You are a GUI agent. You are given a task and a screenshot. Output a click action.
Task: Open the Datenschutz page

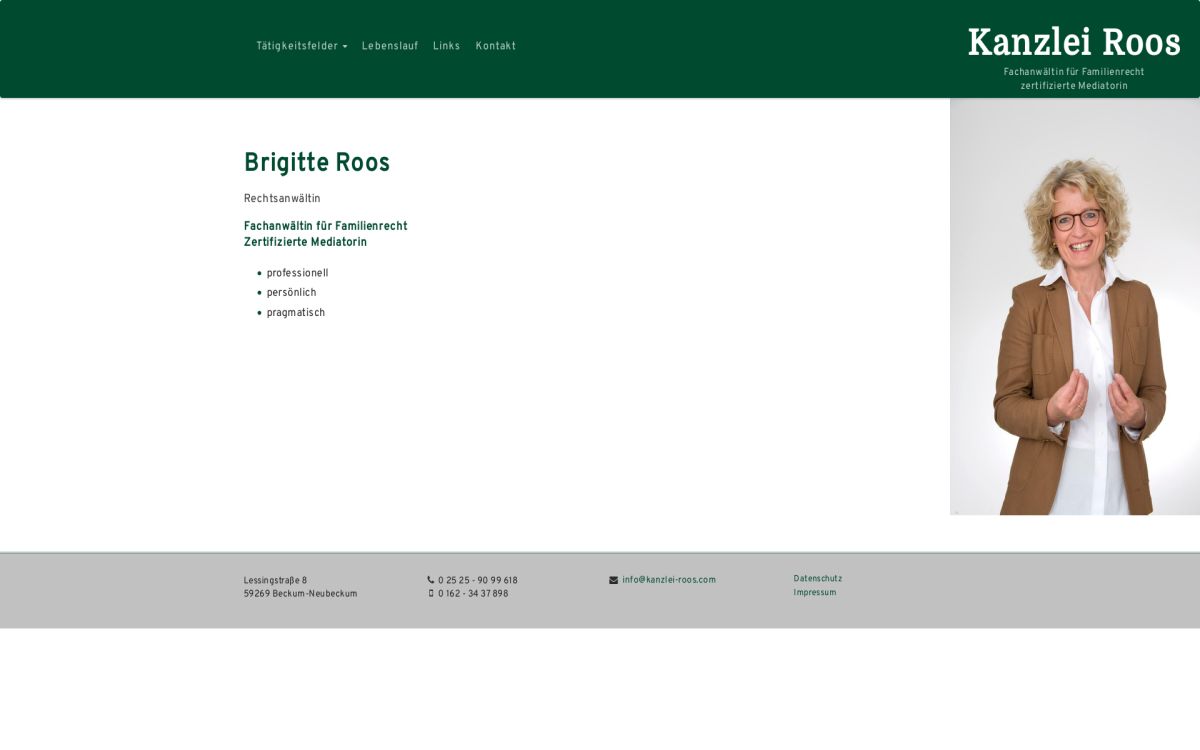817,578
